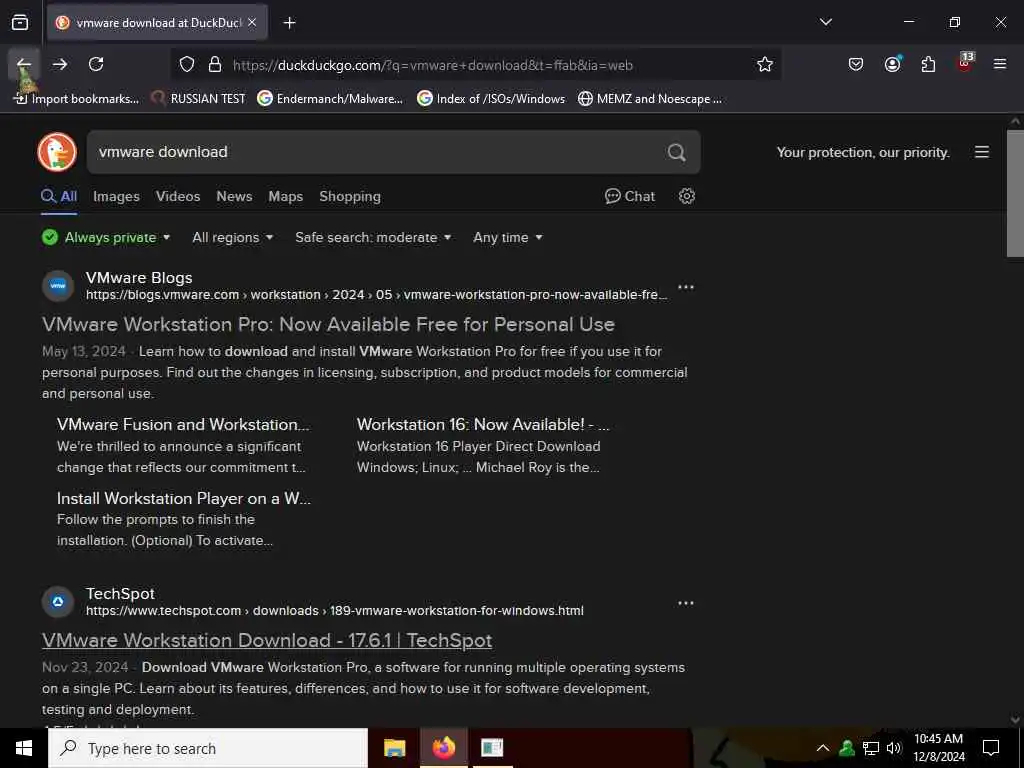Show hidden system tray icons chevron
This screenshot has height=768, width=1024.
pyautogui.click(x=823, y=748)
